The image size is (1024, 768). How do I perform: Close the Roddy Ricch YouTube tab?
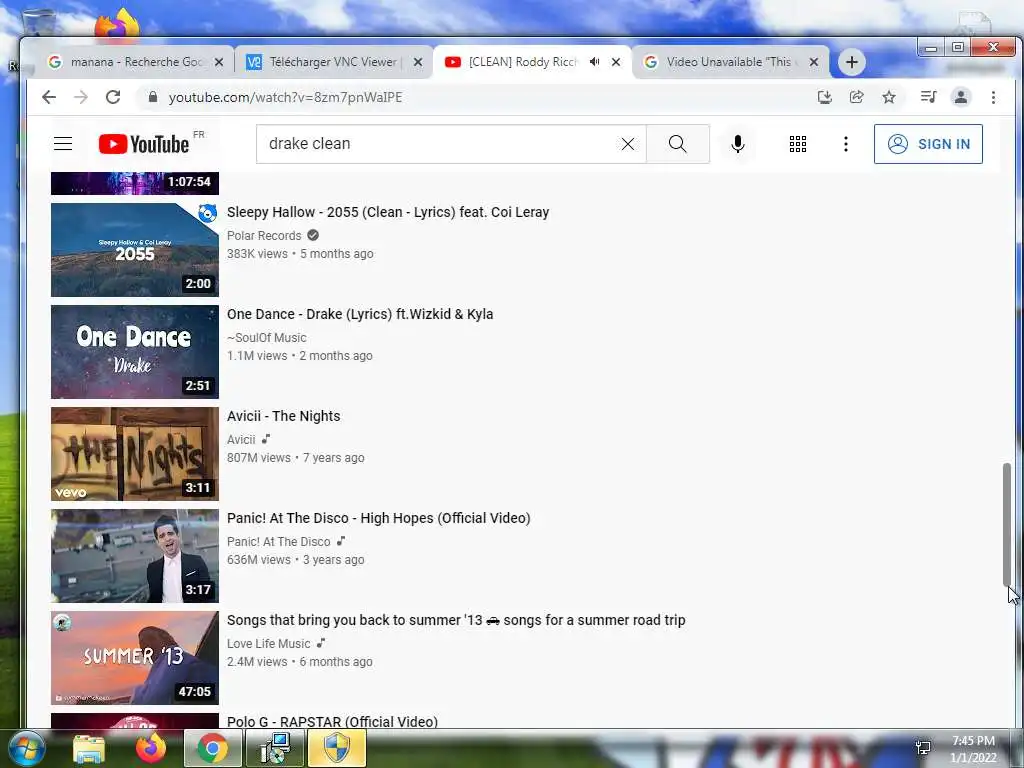(616, 62)
